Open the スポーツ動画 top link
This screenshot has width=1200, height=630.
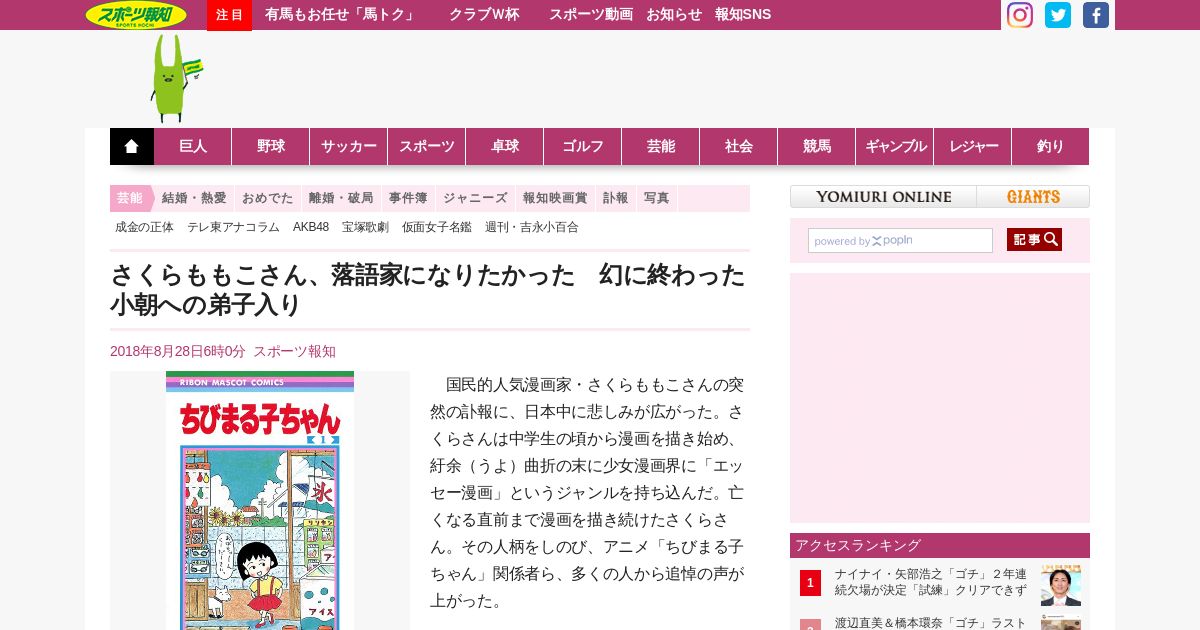pyautogui.click(x=591, y=15)
